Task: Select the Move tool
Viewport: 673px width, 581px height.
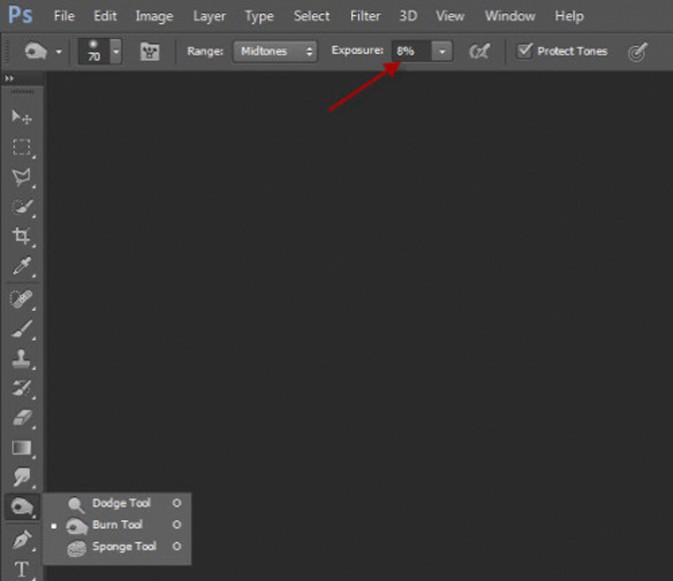Action: point(22,118)
